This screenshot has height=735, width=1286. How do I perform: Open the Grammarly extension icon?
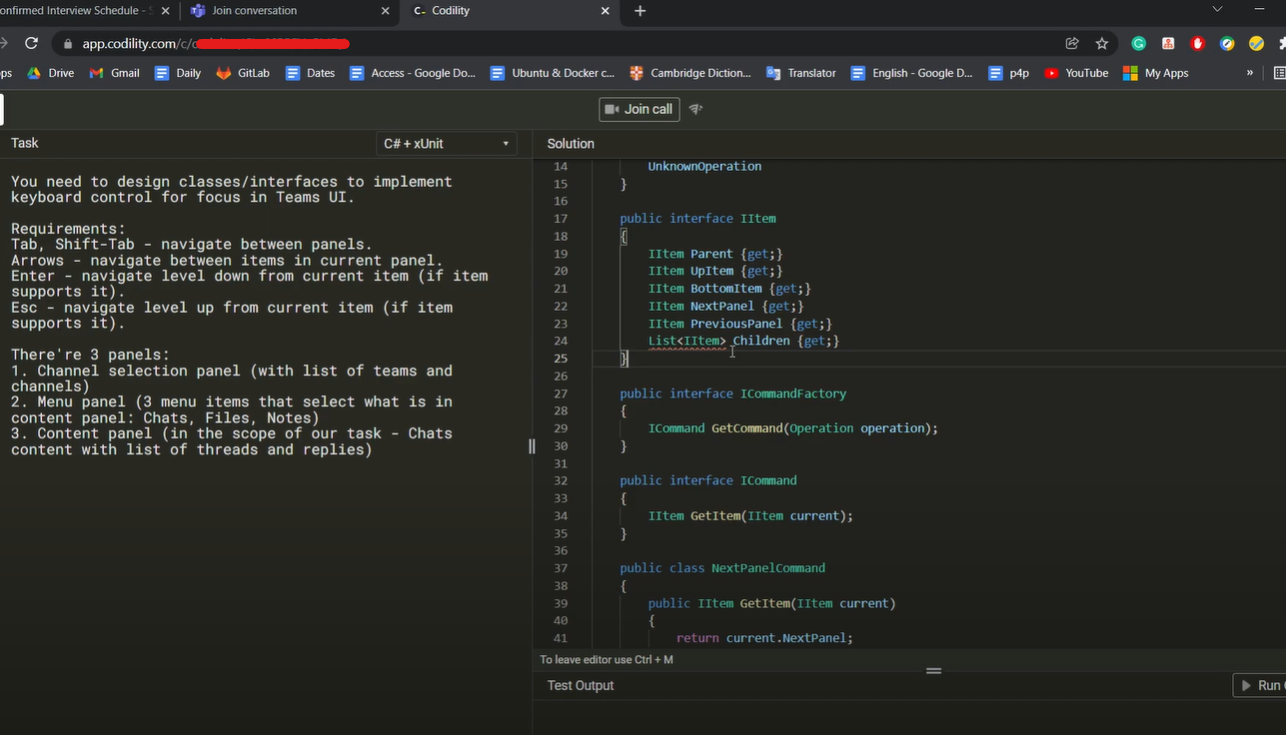(x=1138, y=44)
